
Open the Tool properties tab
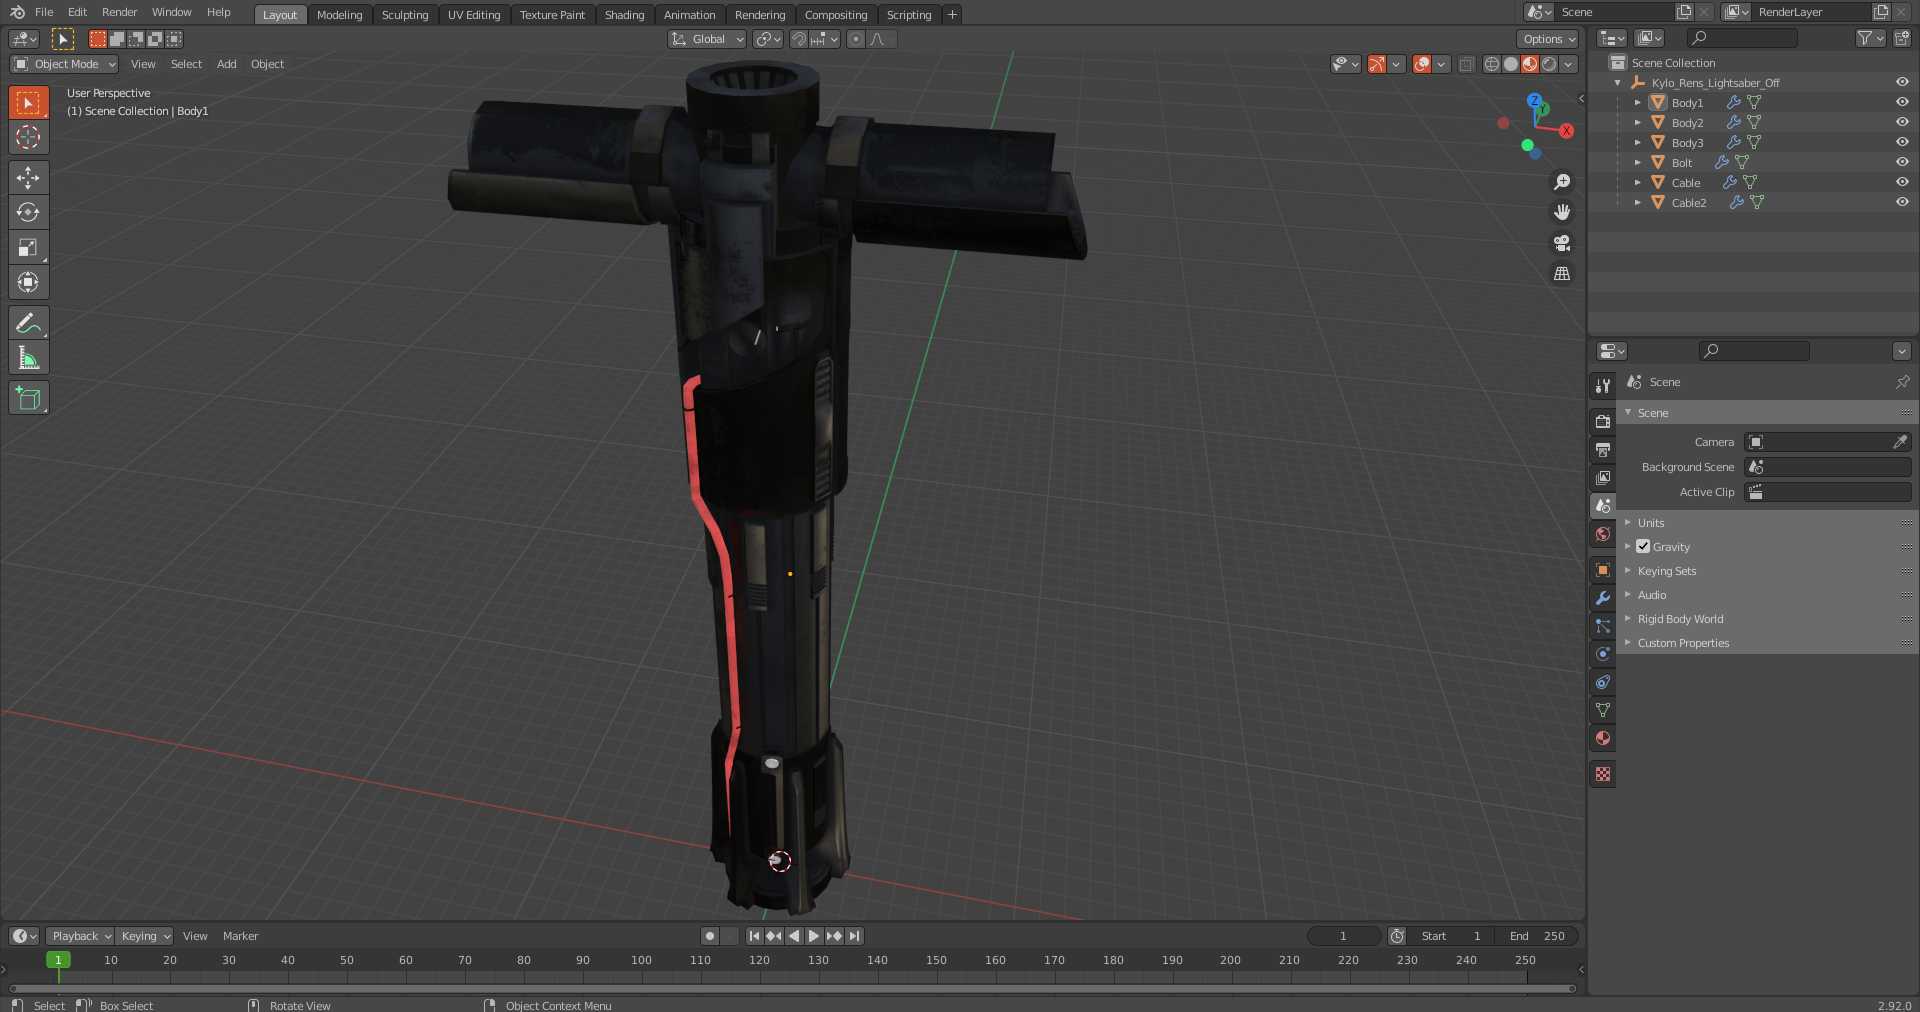coord(1603,386)
